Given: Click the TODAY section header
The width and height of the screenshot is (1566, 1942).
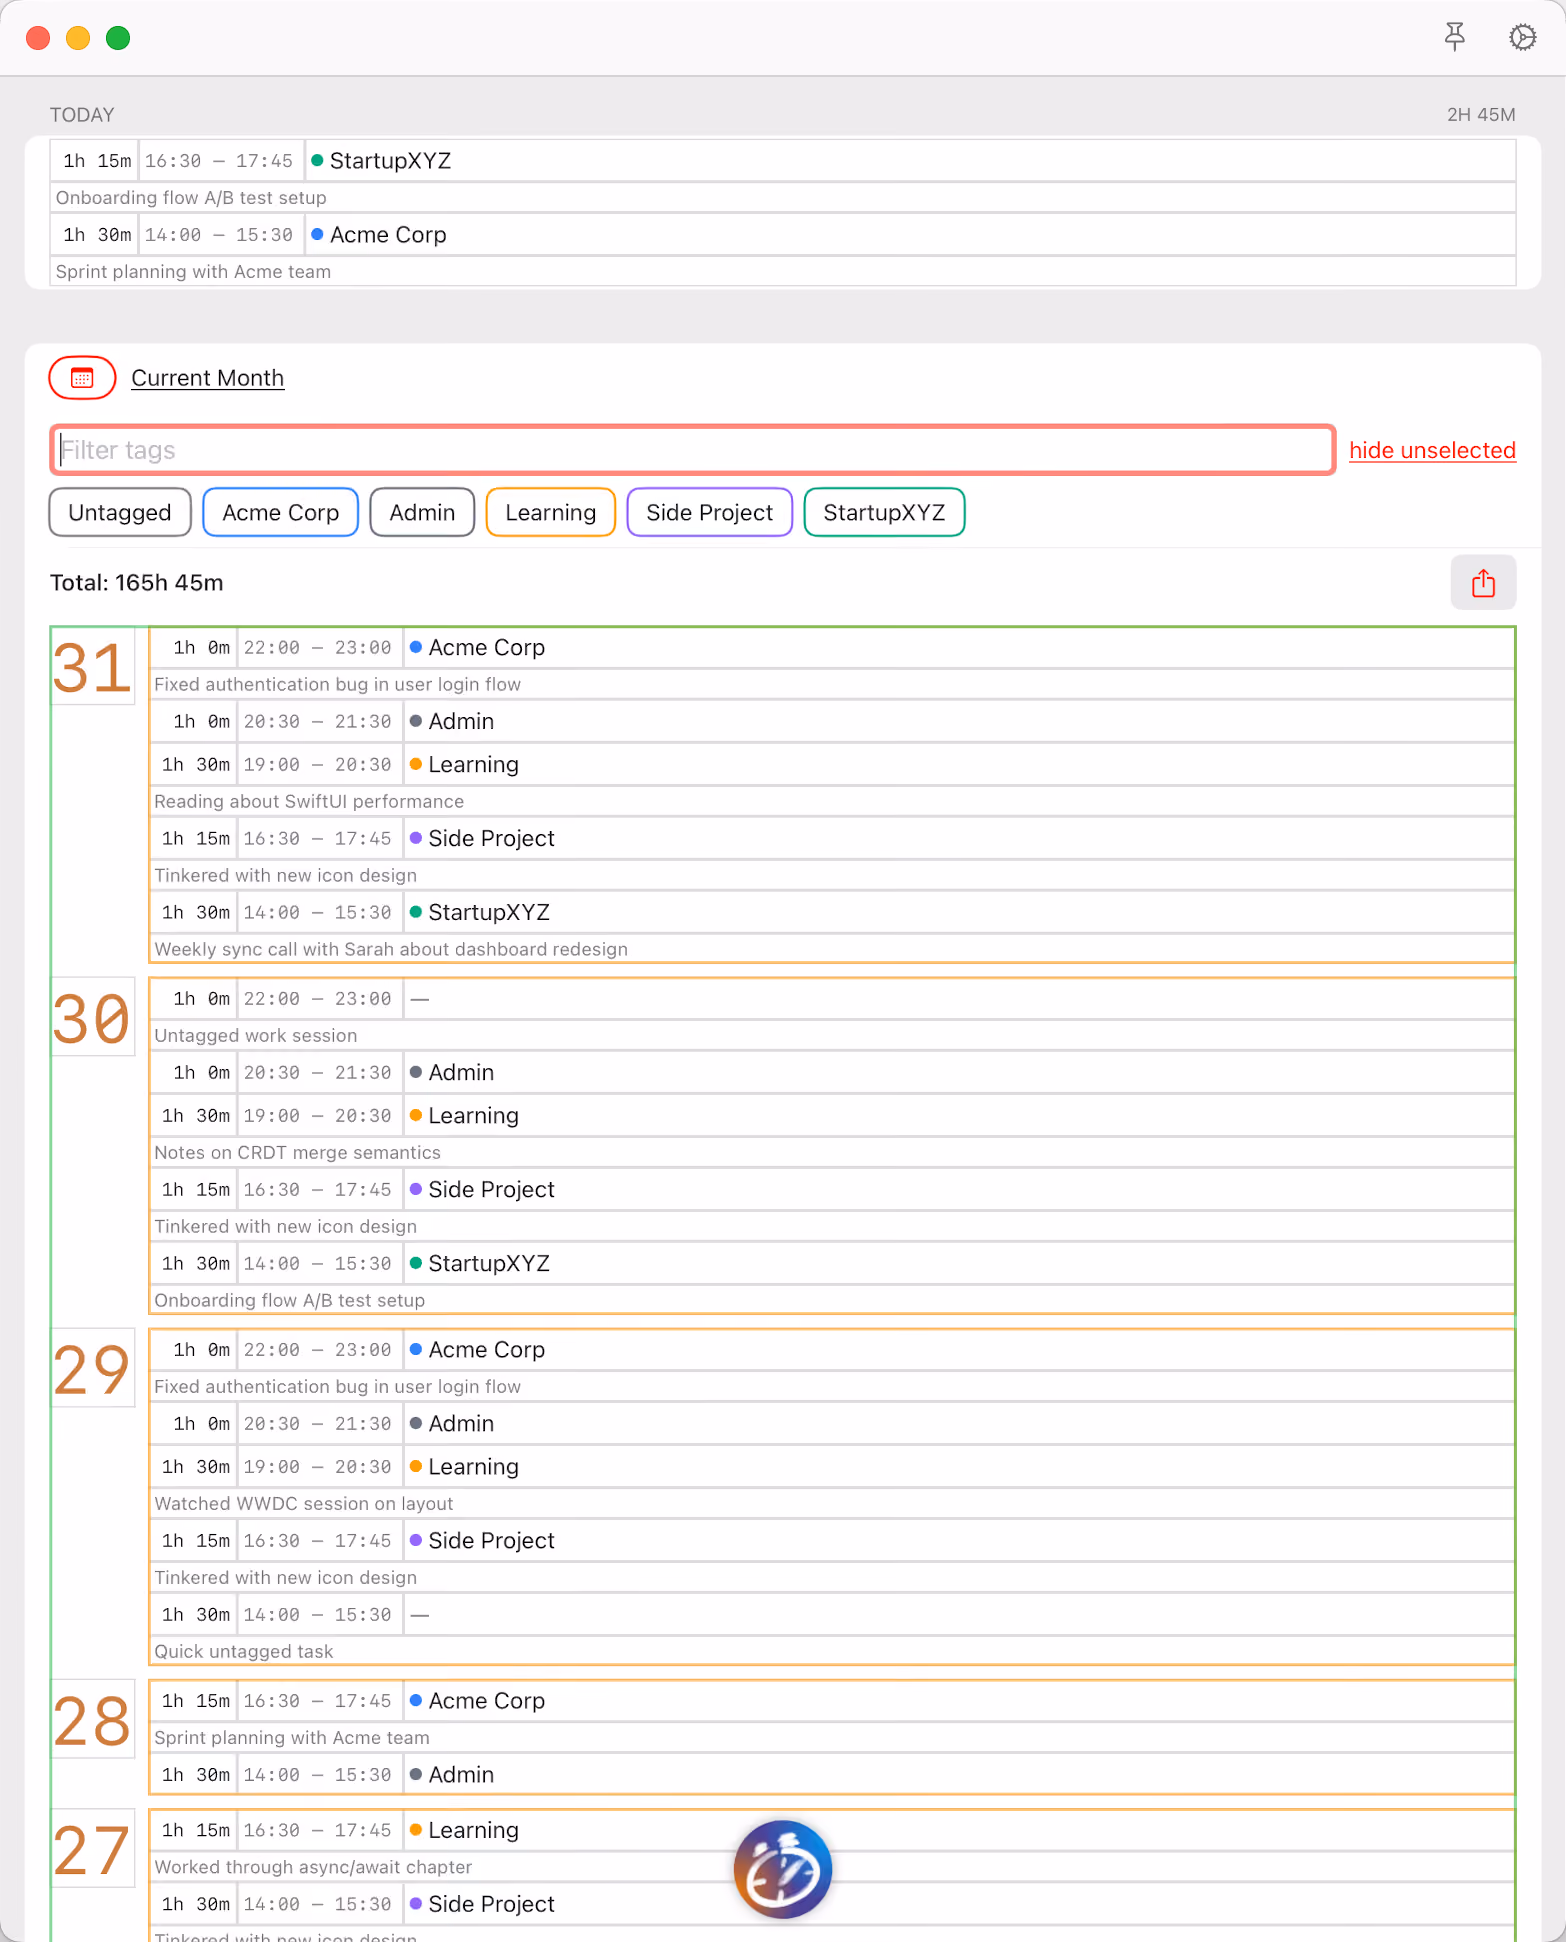Looking at the screenshot, I should [x=82, y=115].
